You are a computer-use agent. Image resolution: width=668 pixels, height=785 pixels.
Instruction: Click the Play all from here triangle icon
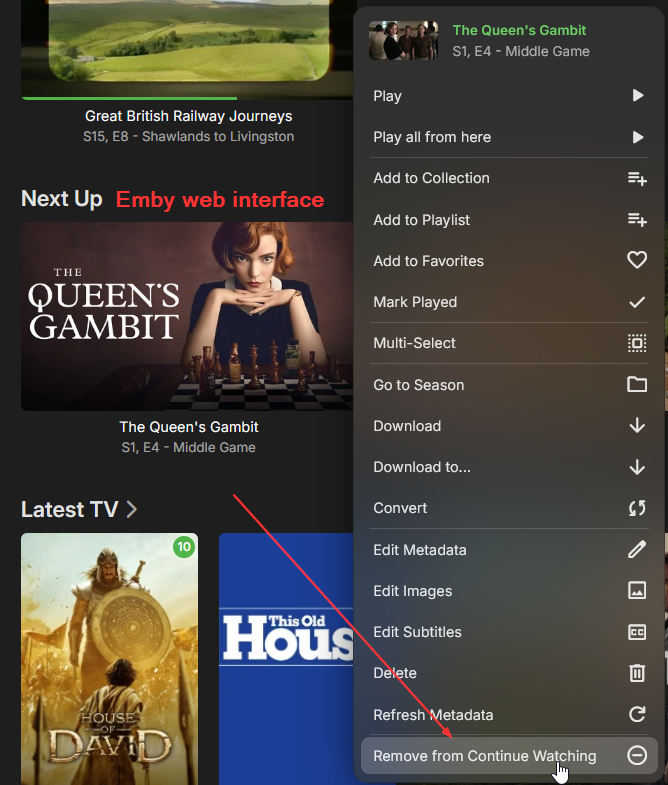tap(637, 137)
